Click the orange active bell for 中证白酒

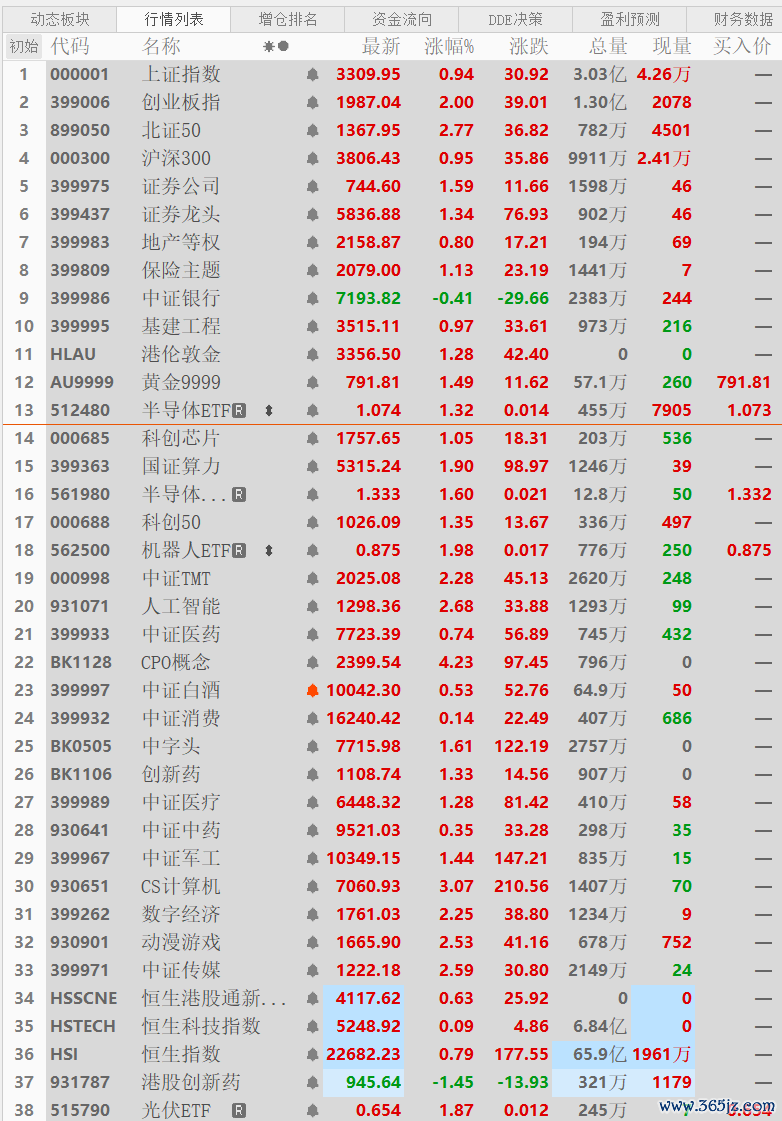point(312,691)
